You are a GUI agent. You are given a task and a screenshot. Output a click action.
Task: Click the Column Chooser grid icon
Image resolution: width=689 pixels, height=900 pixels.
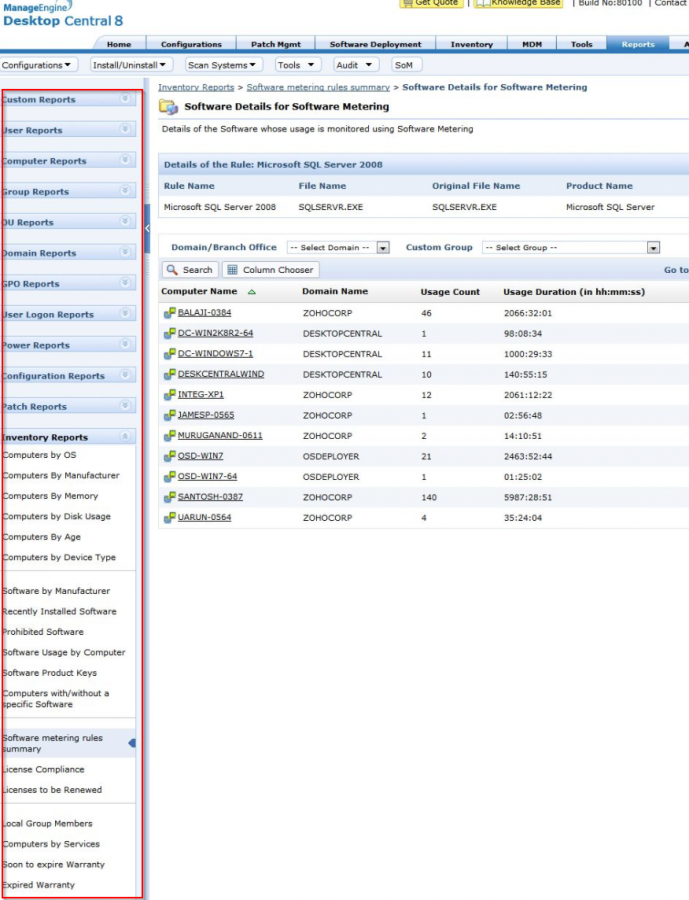click(x=233, y=270)
